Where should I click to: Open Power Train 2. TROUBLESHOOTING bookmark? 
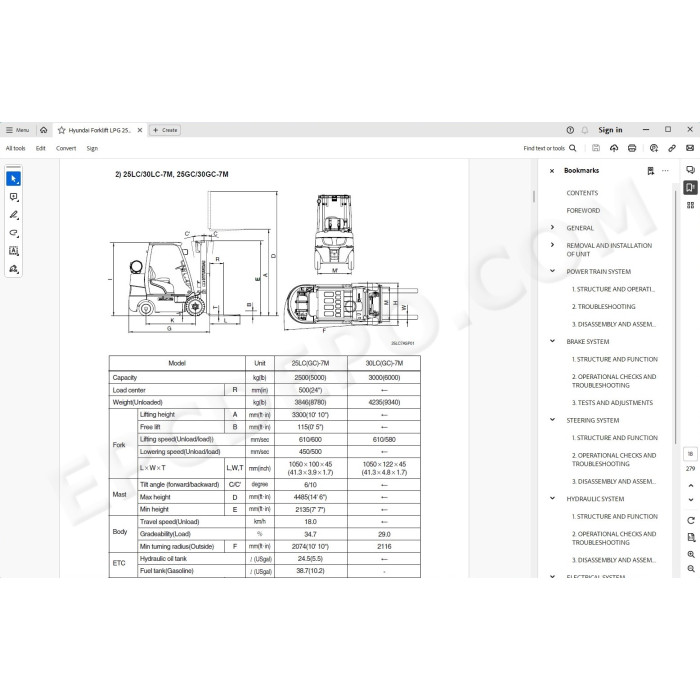coord(604,306)
